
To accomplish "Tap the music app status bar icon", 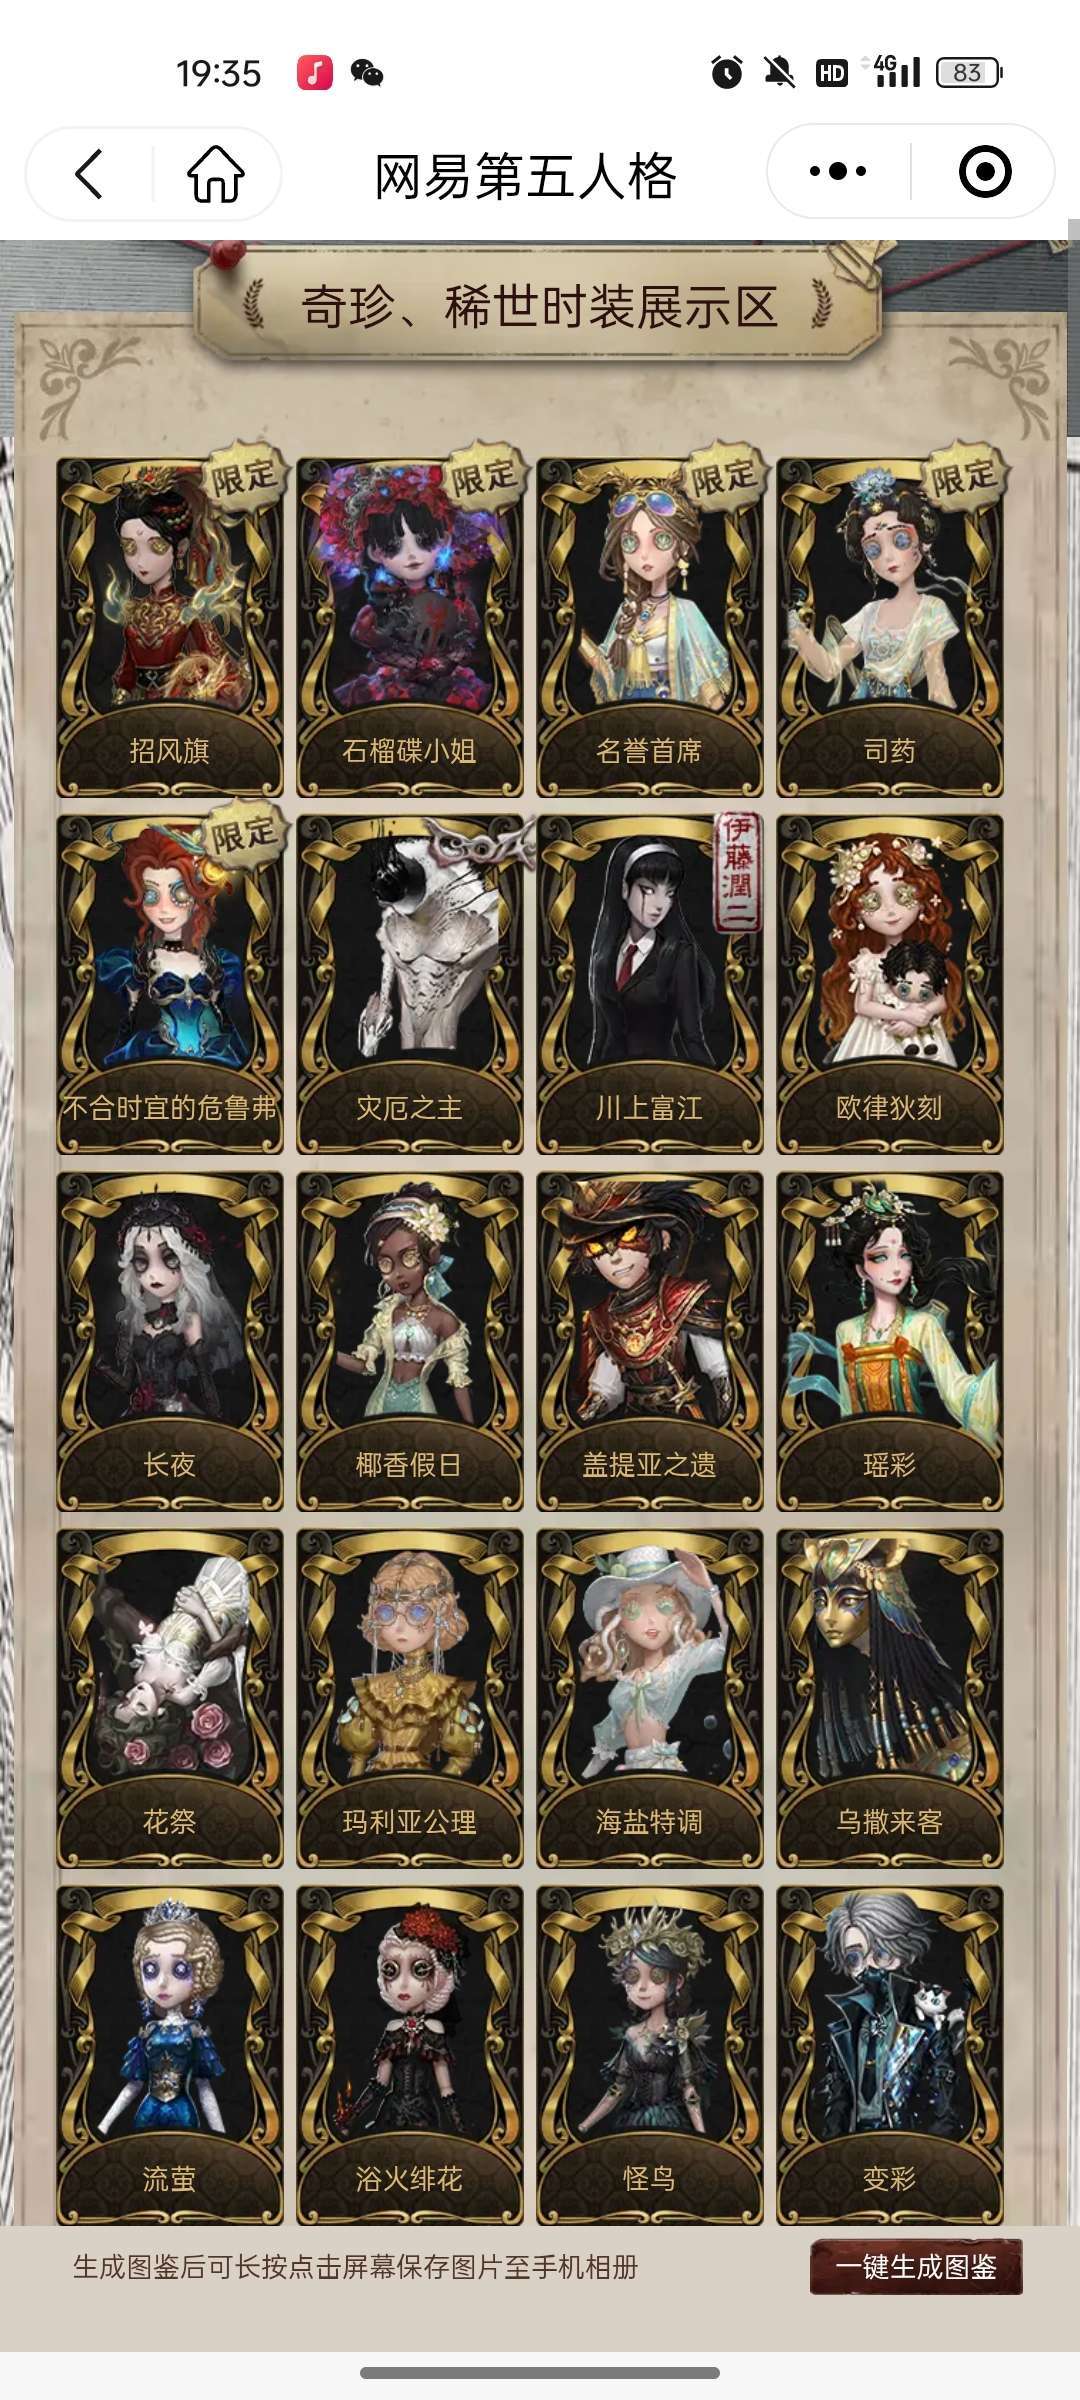I will (314, 72).
